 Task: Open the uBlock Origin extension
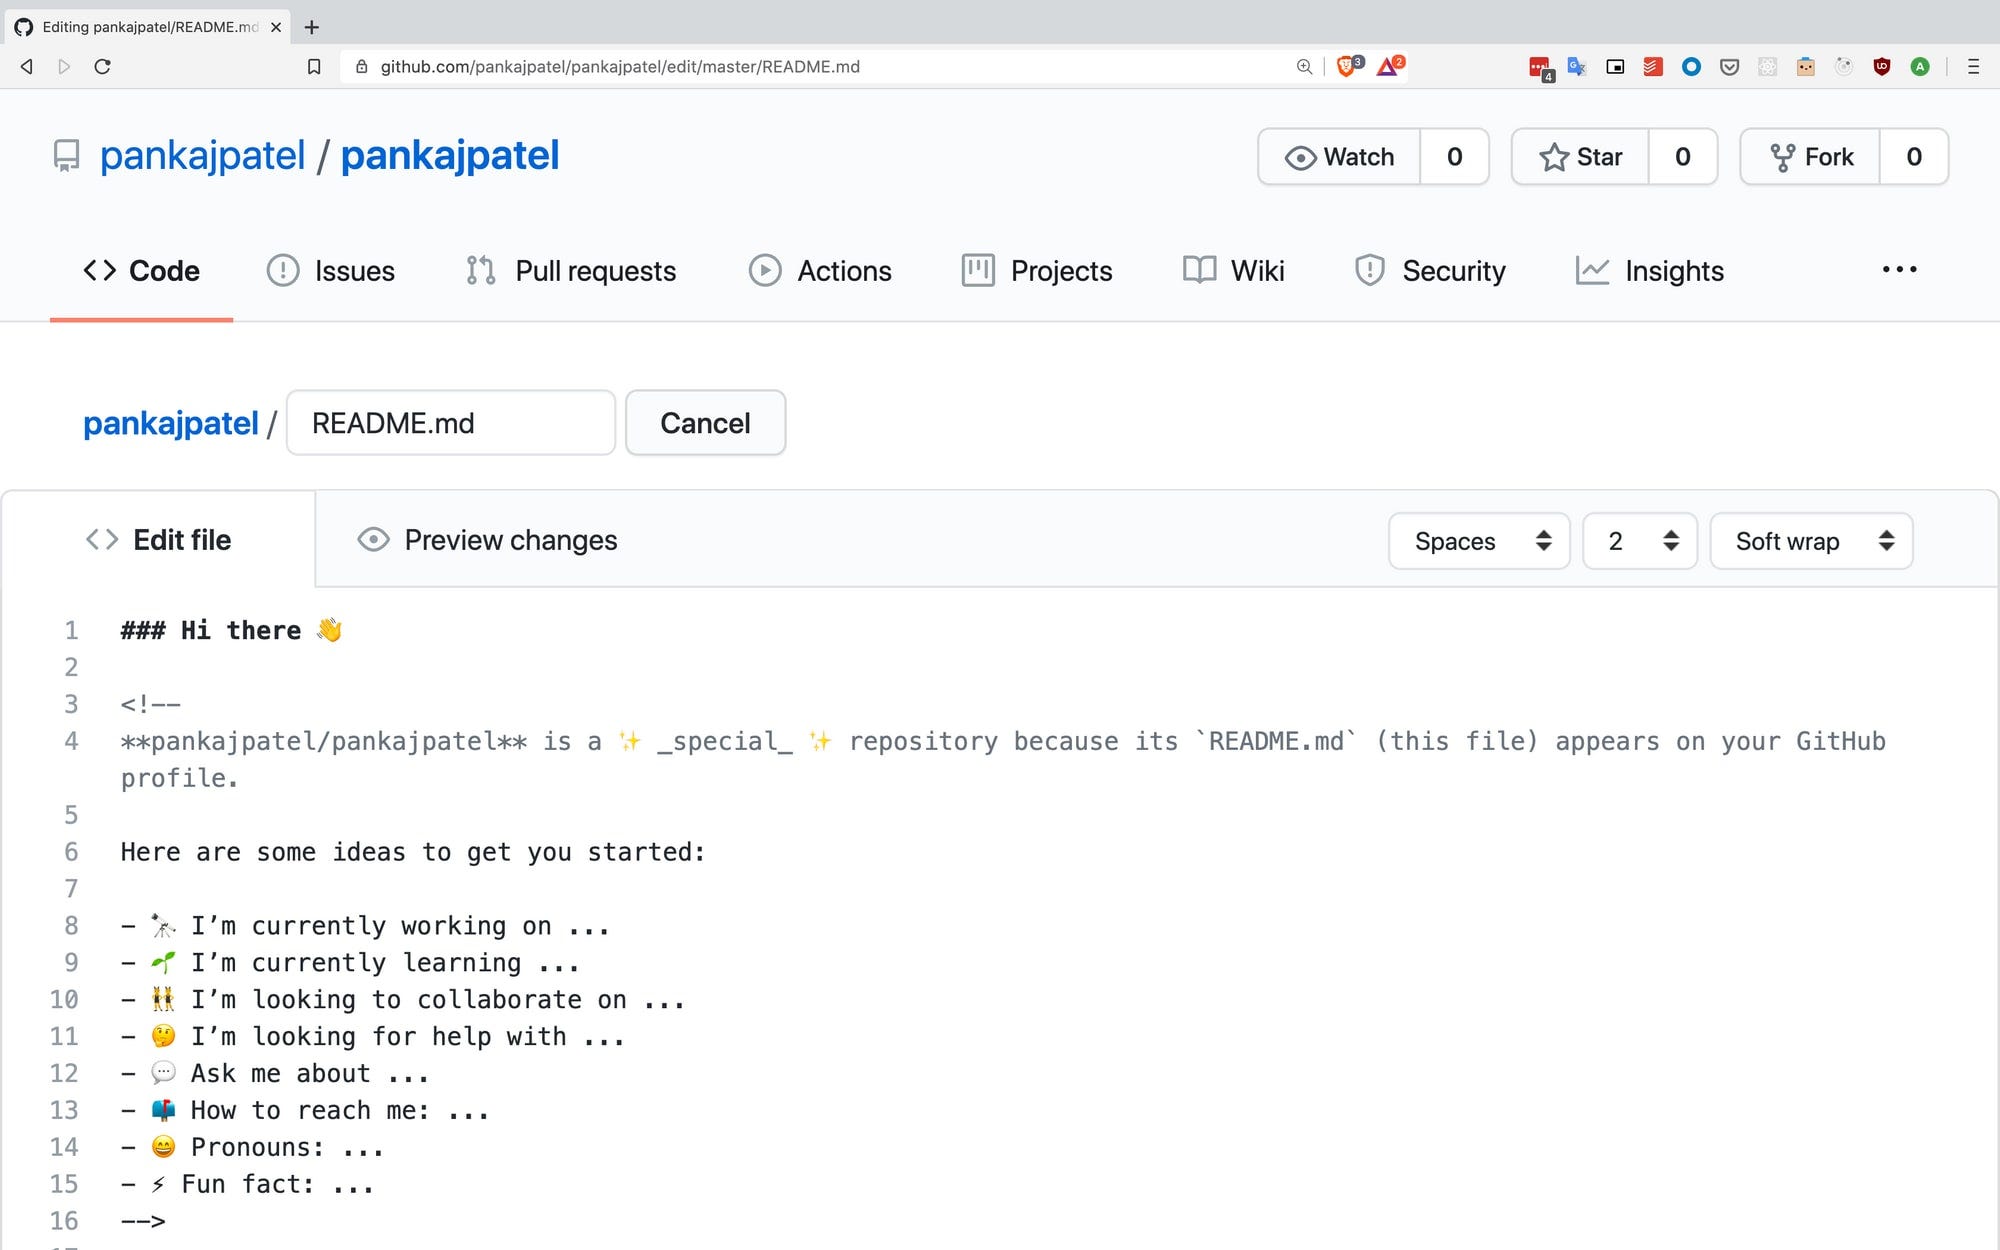1880,66
